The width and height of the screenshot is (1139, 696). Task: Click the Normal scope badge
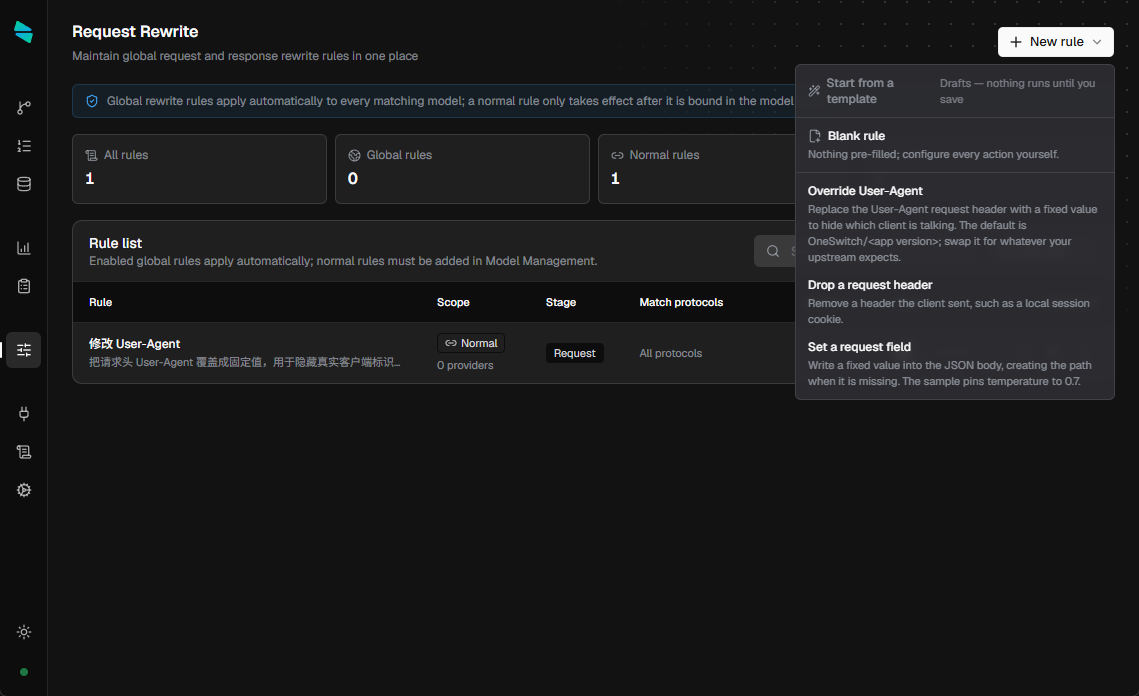[471, 343]
